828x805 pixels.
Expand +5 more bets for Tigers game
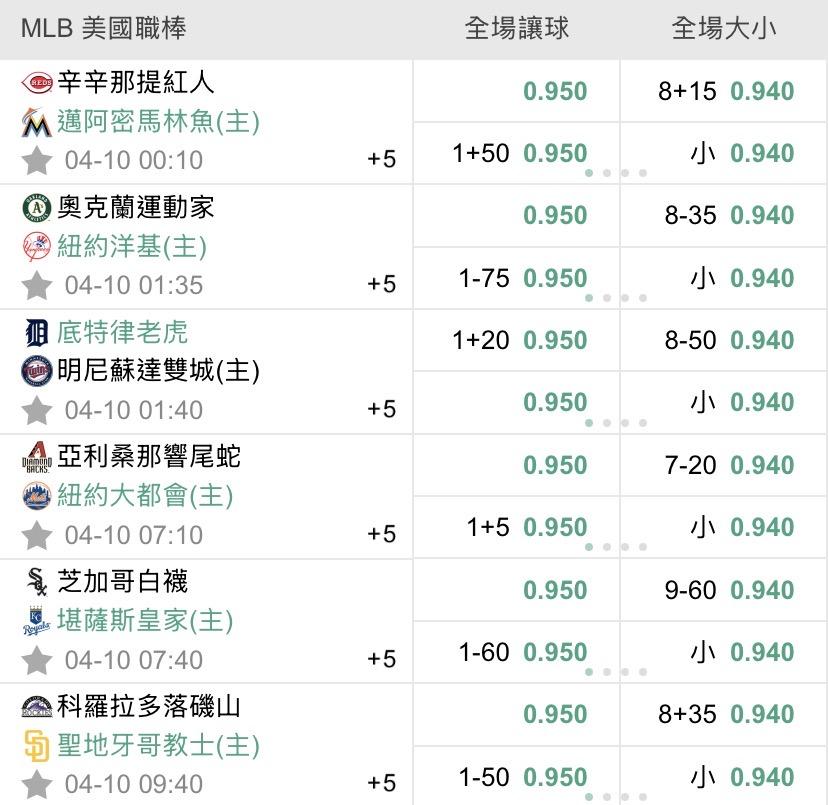382,409
